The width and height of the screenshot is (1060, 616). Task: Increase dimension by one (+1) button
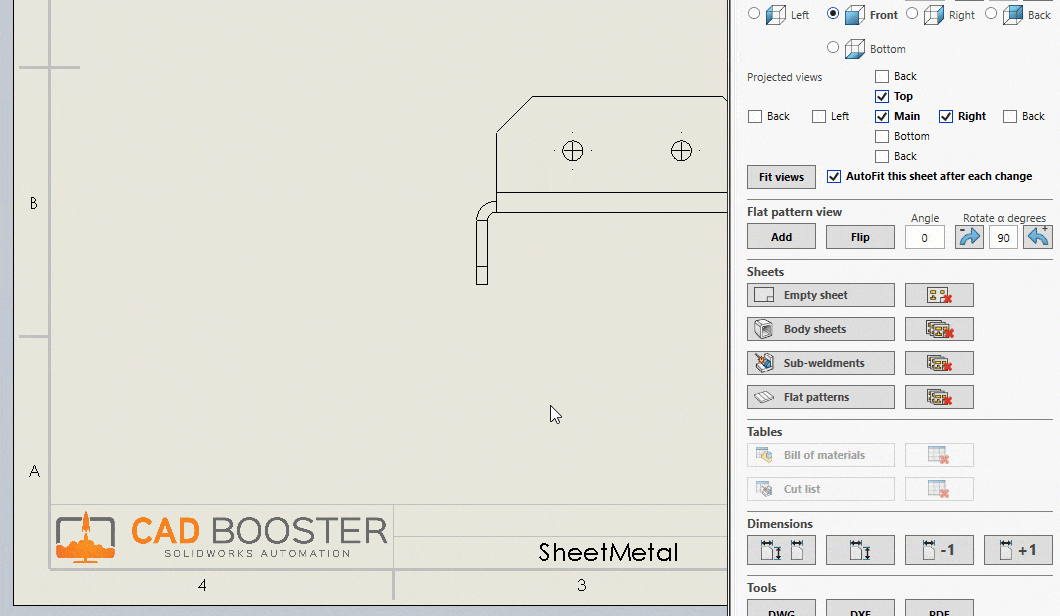click(x=1018, y=550)
